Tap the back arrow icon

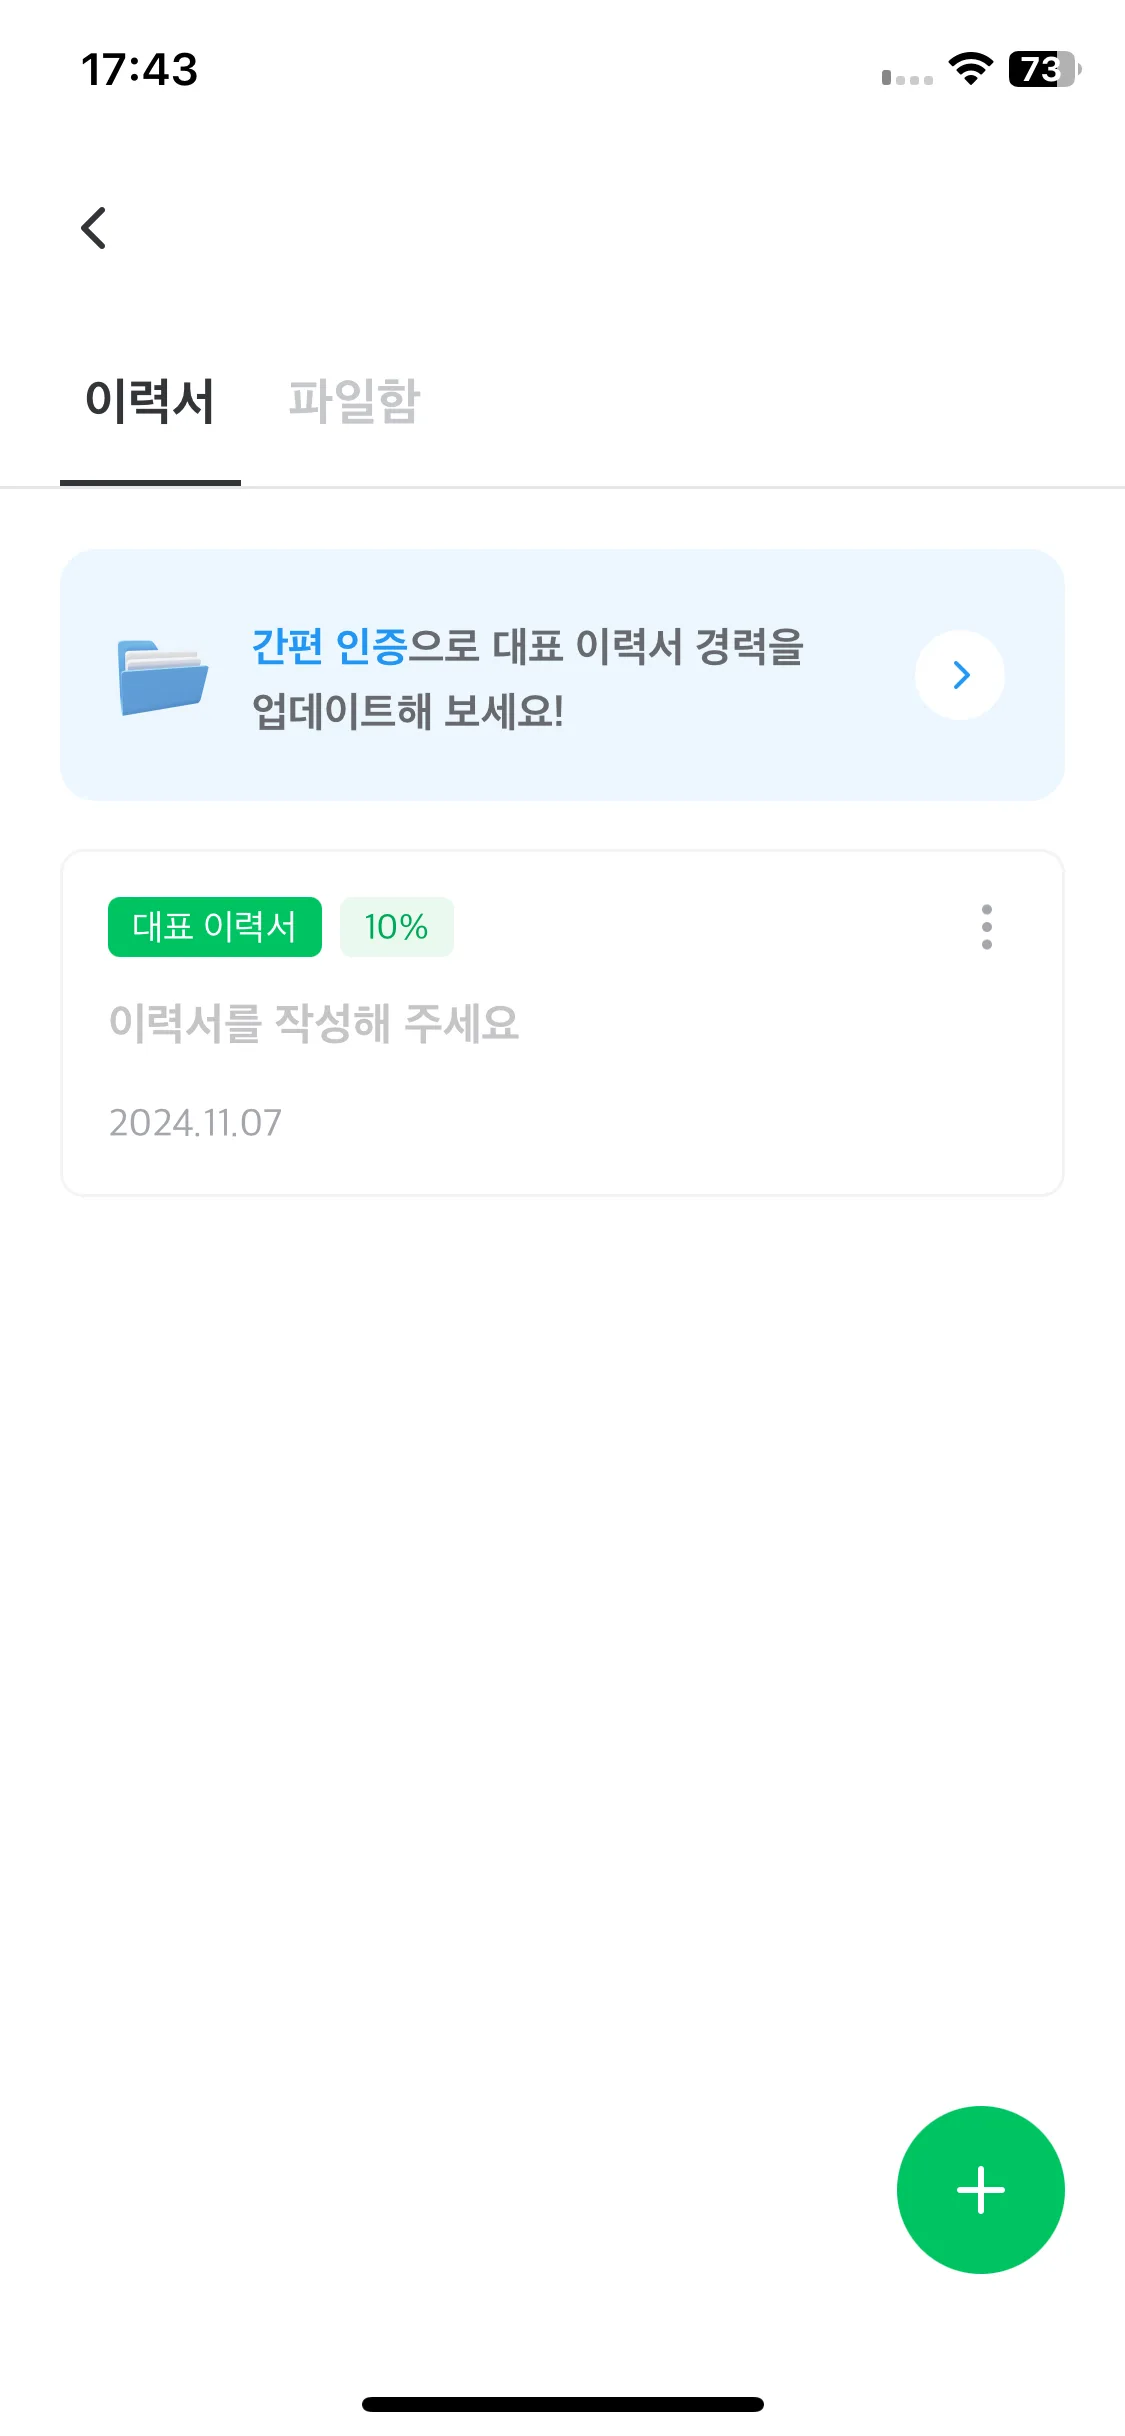pos(94,228)
